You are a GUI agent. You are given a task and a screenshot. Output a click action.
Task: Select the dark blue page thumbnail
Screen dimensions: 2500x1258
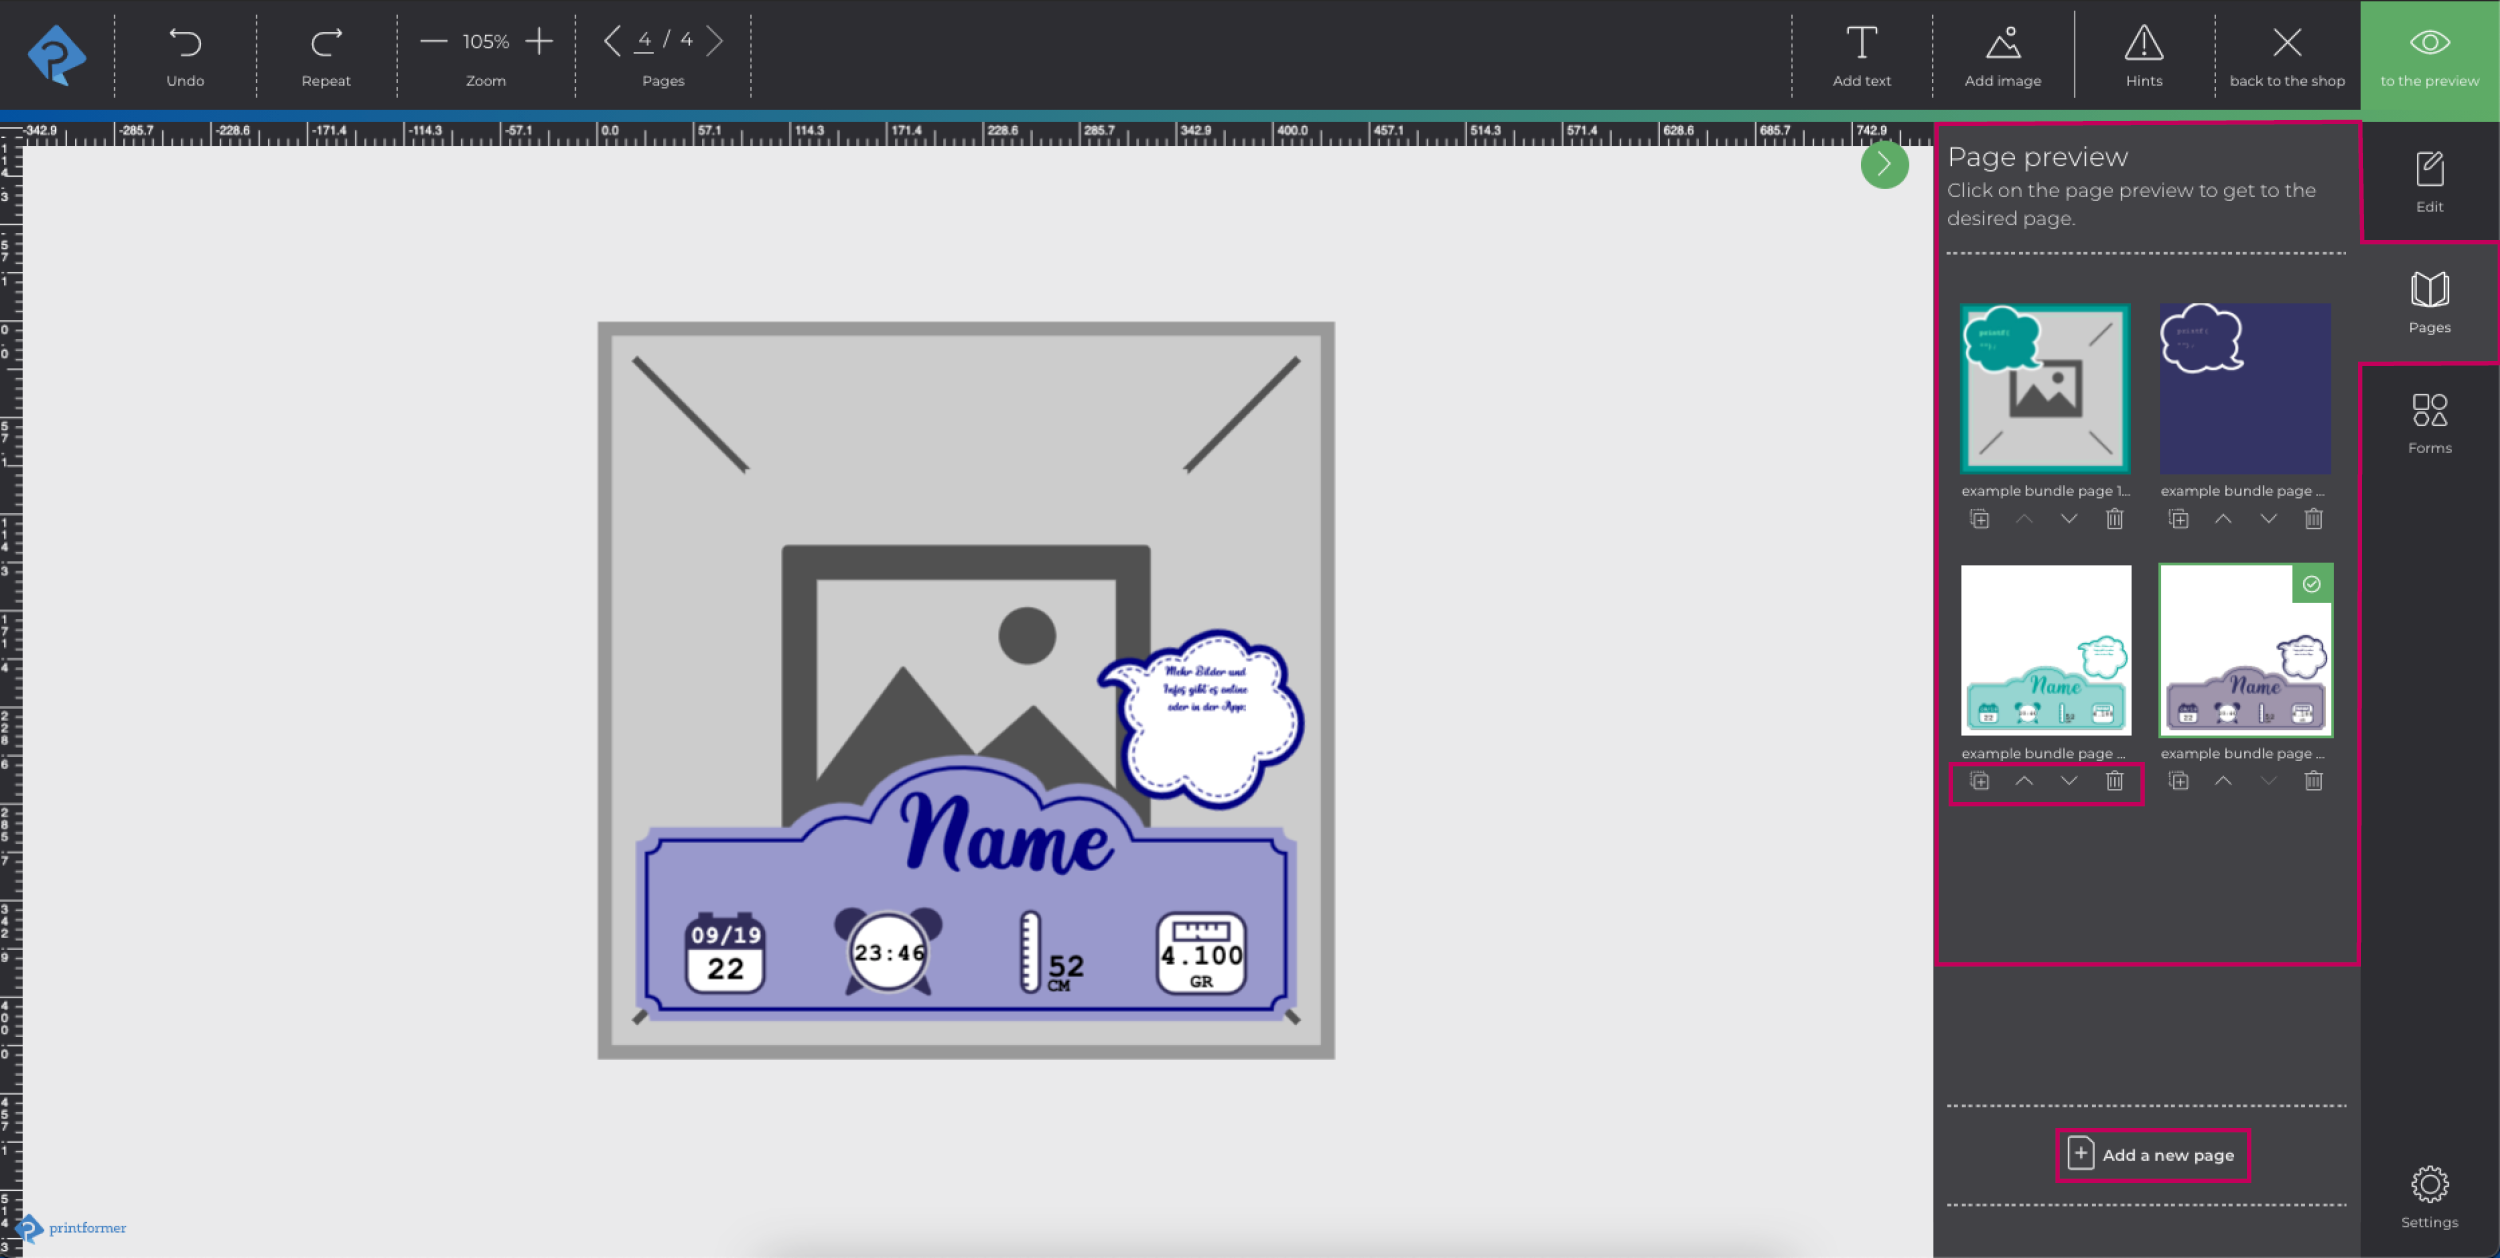tap(2245, 389)
